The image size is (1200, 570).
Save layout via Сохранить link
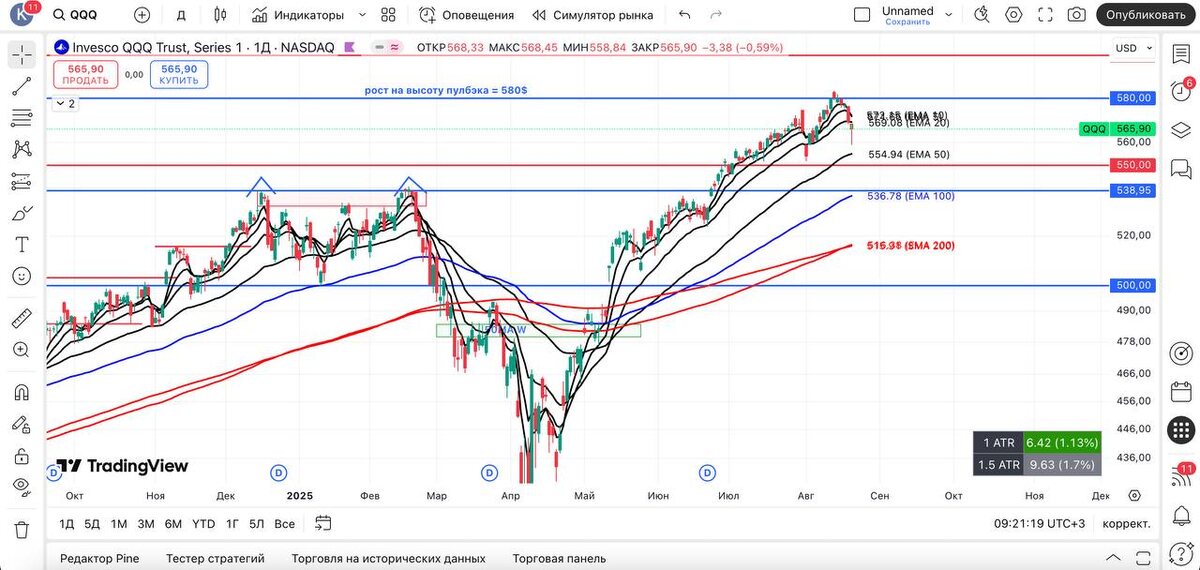(907, 22)
